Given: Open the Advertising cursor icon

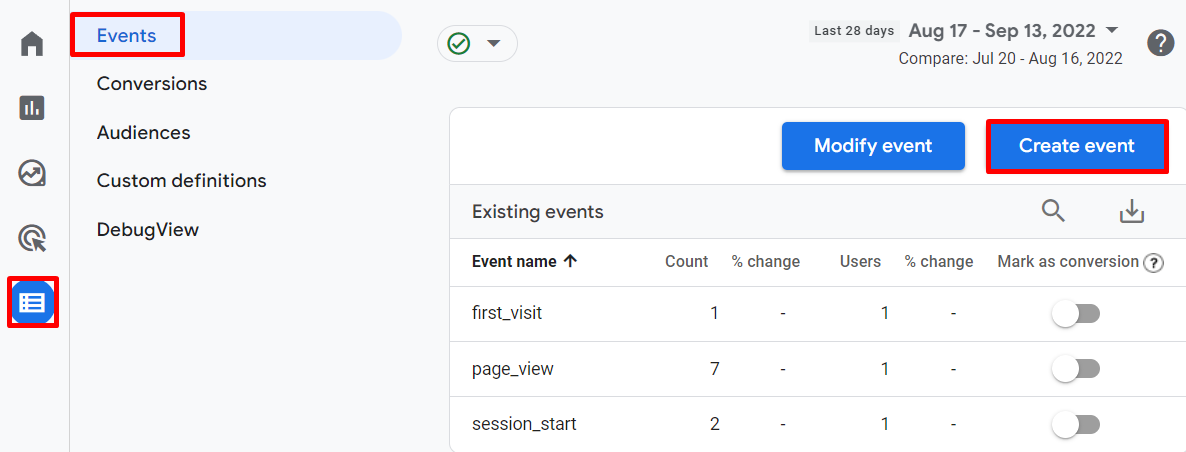Looking at the screenshot, I should pyautogui.click(x=33, y=238).
